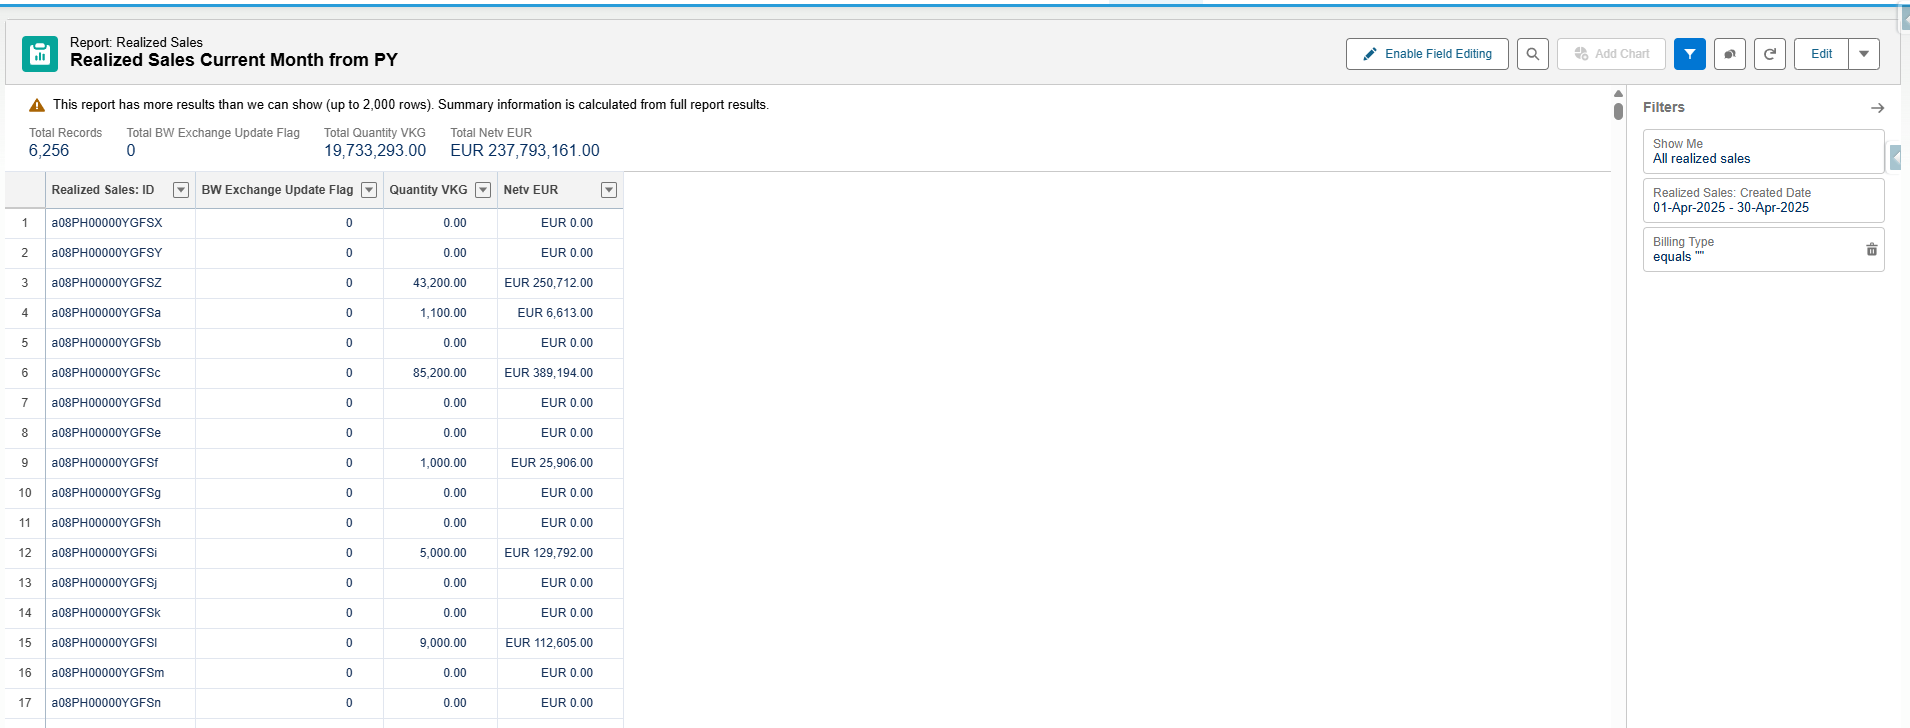Delete the Billing Type filter via trash icon
Viewport: 1910px width, 728px height.
tap(1871, 250)
